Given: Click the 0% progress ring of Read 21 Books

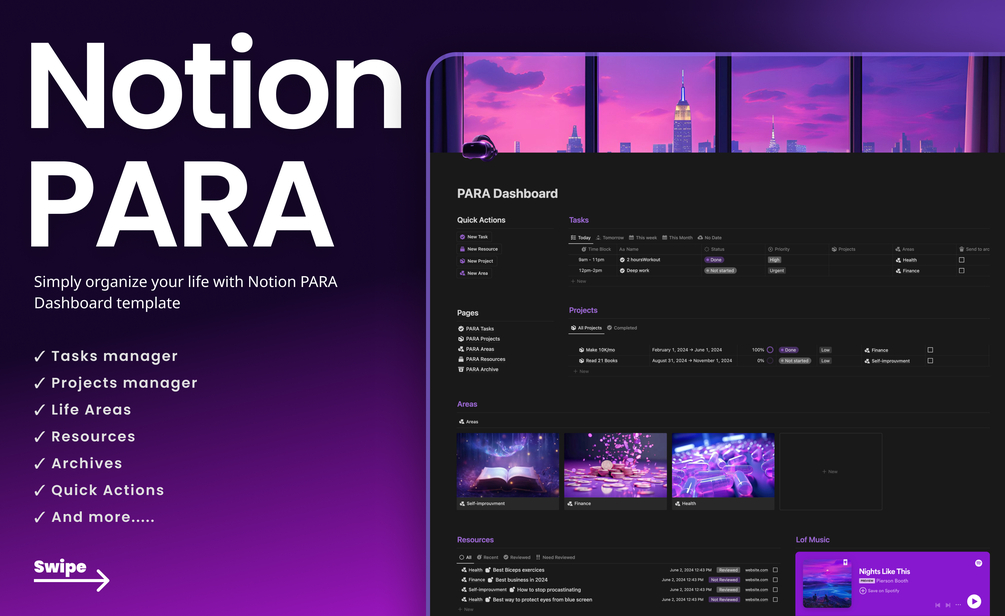Looking at the screenshot, I should [770, 361].
